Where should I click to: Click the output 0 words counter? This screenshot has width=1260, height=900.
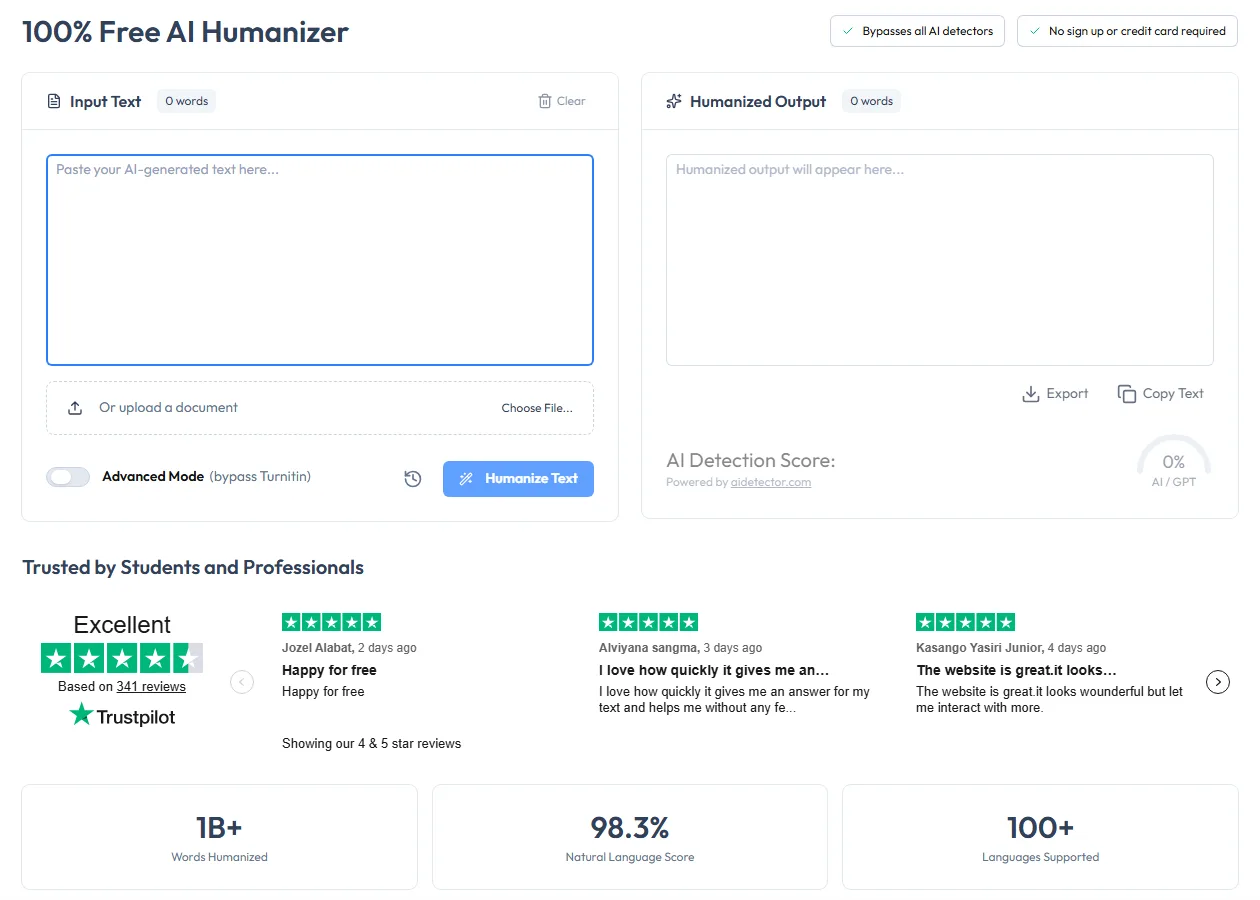871,101
